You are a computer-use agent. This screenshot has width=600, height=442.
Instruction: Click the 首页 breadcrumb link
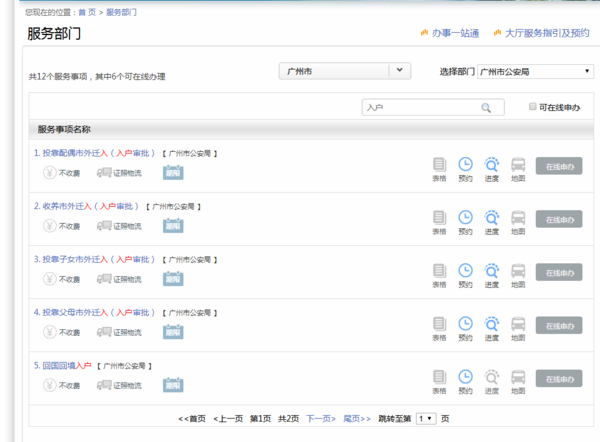[87, 11]
